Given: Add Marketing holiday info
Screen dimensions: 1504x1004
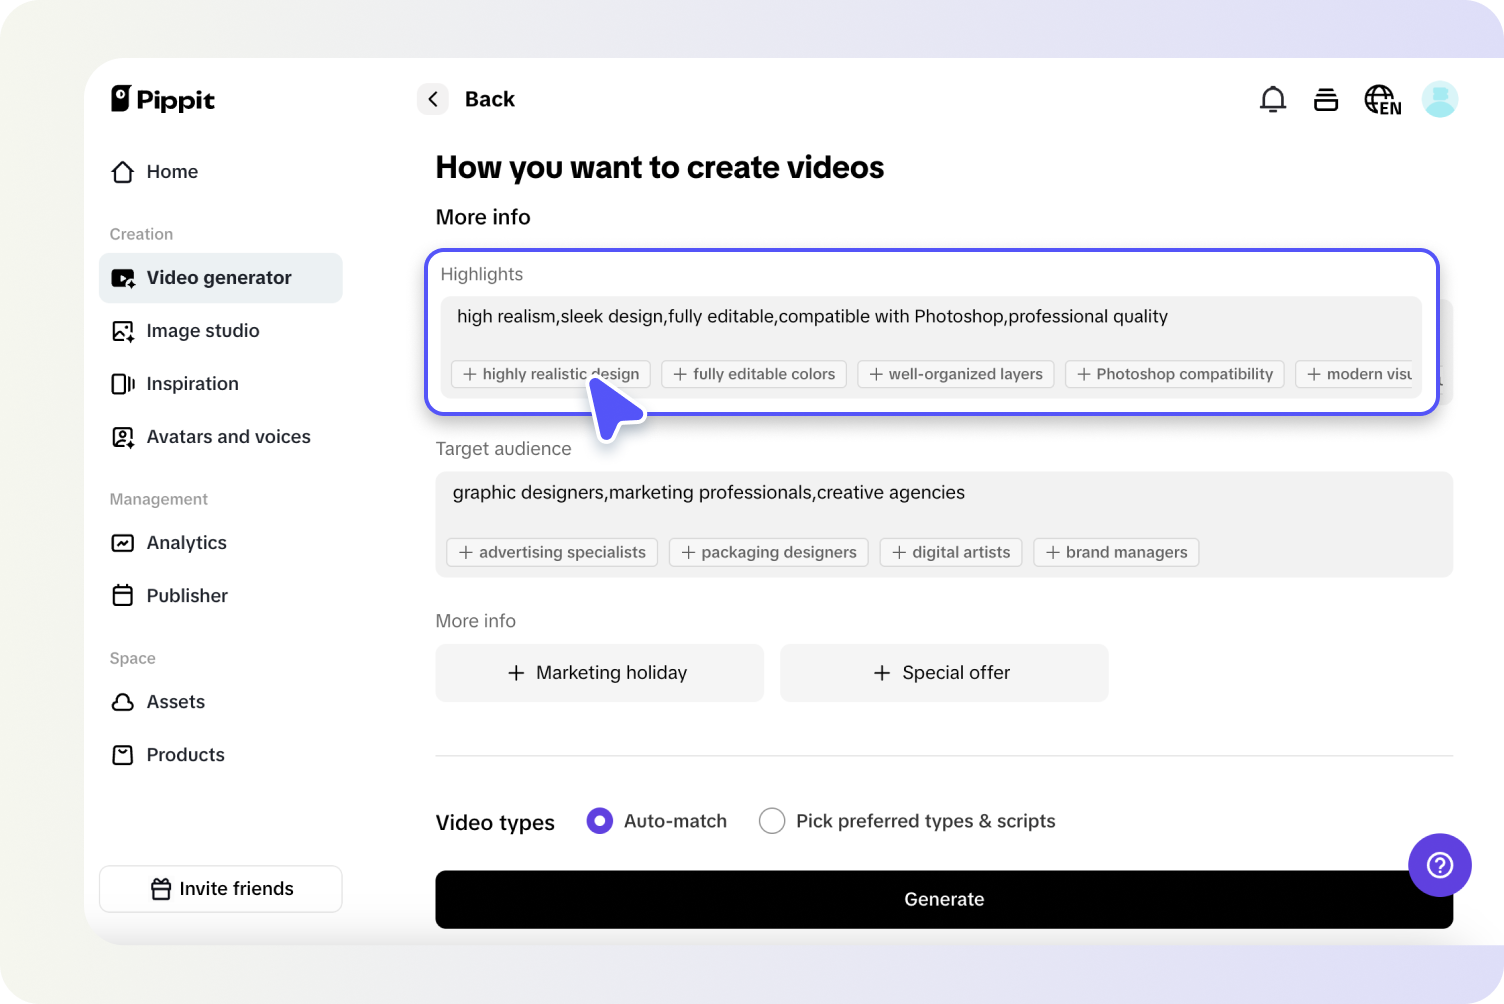Looking at the screenshot, I should [x=599, y=673].
